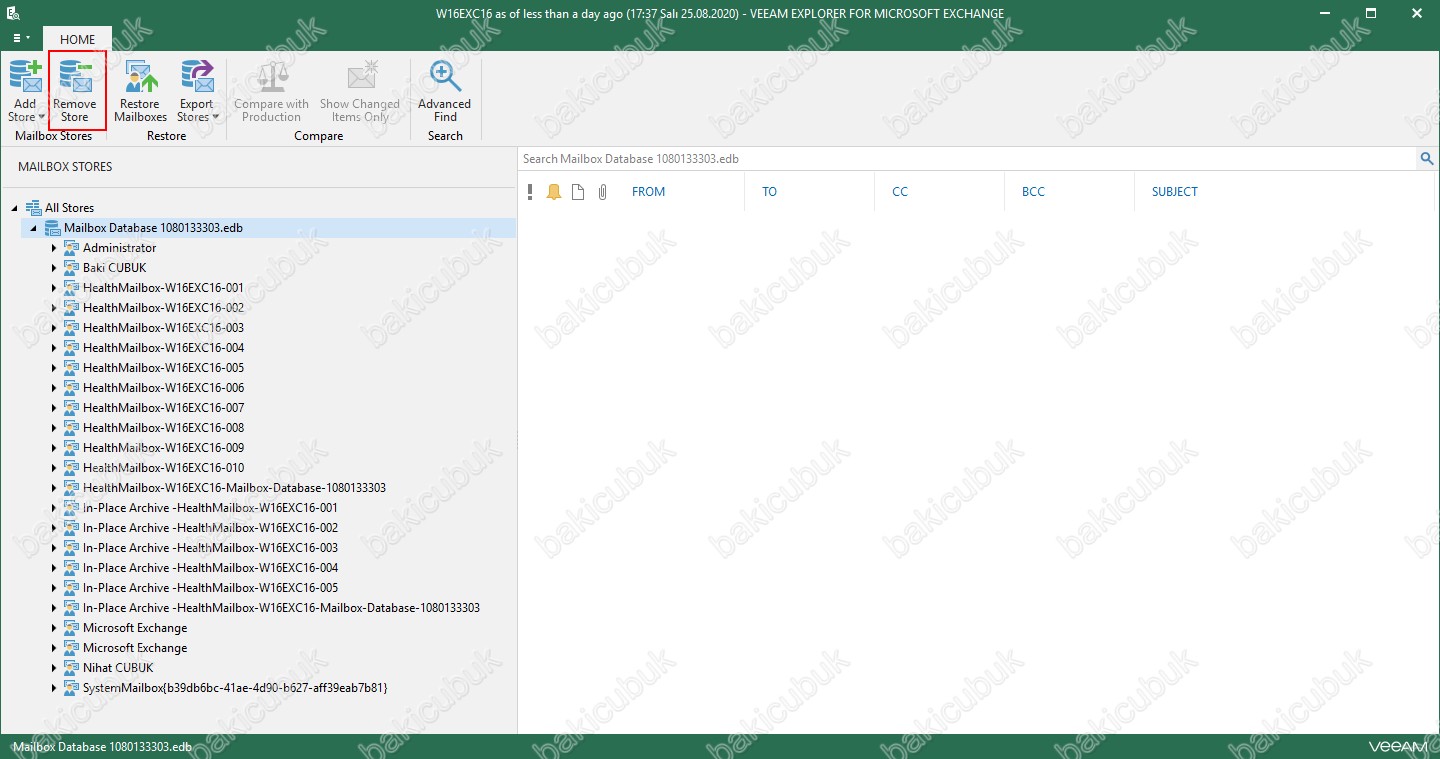Viewport: 1440px width, 759px height.
Task: Select the HealthMailbox-W16EXC16-007 mailbox
Action: (163, 408)
